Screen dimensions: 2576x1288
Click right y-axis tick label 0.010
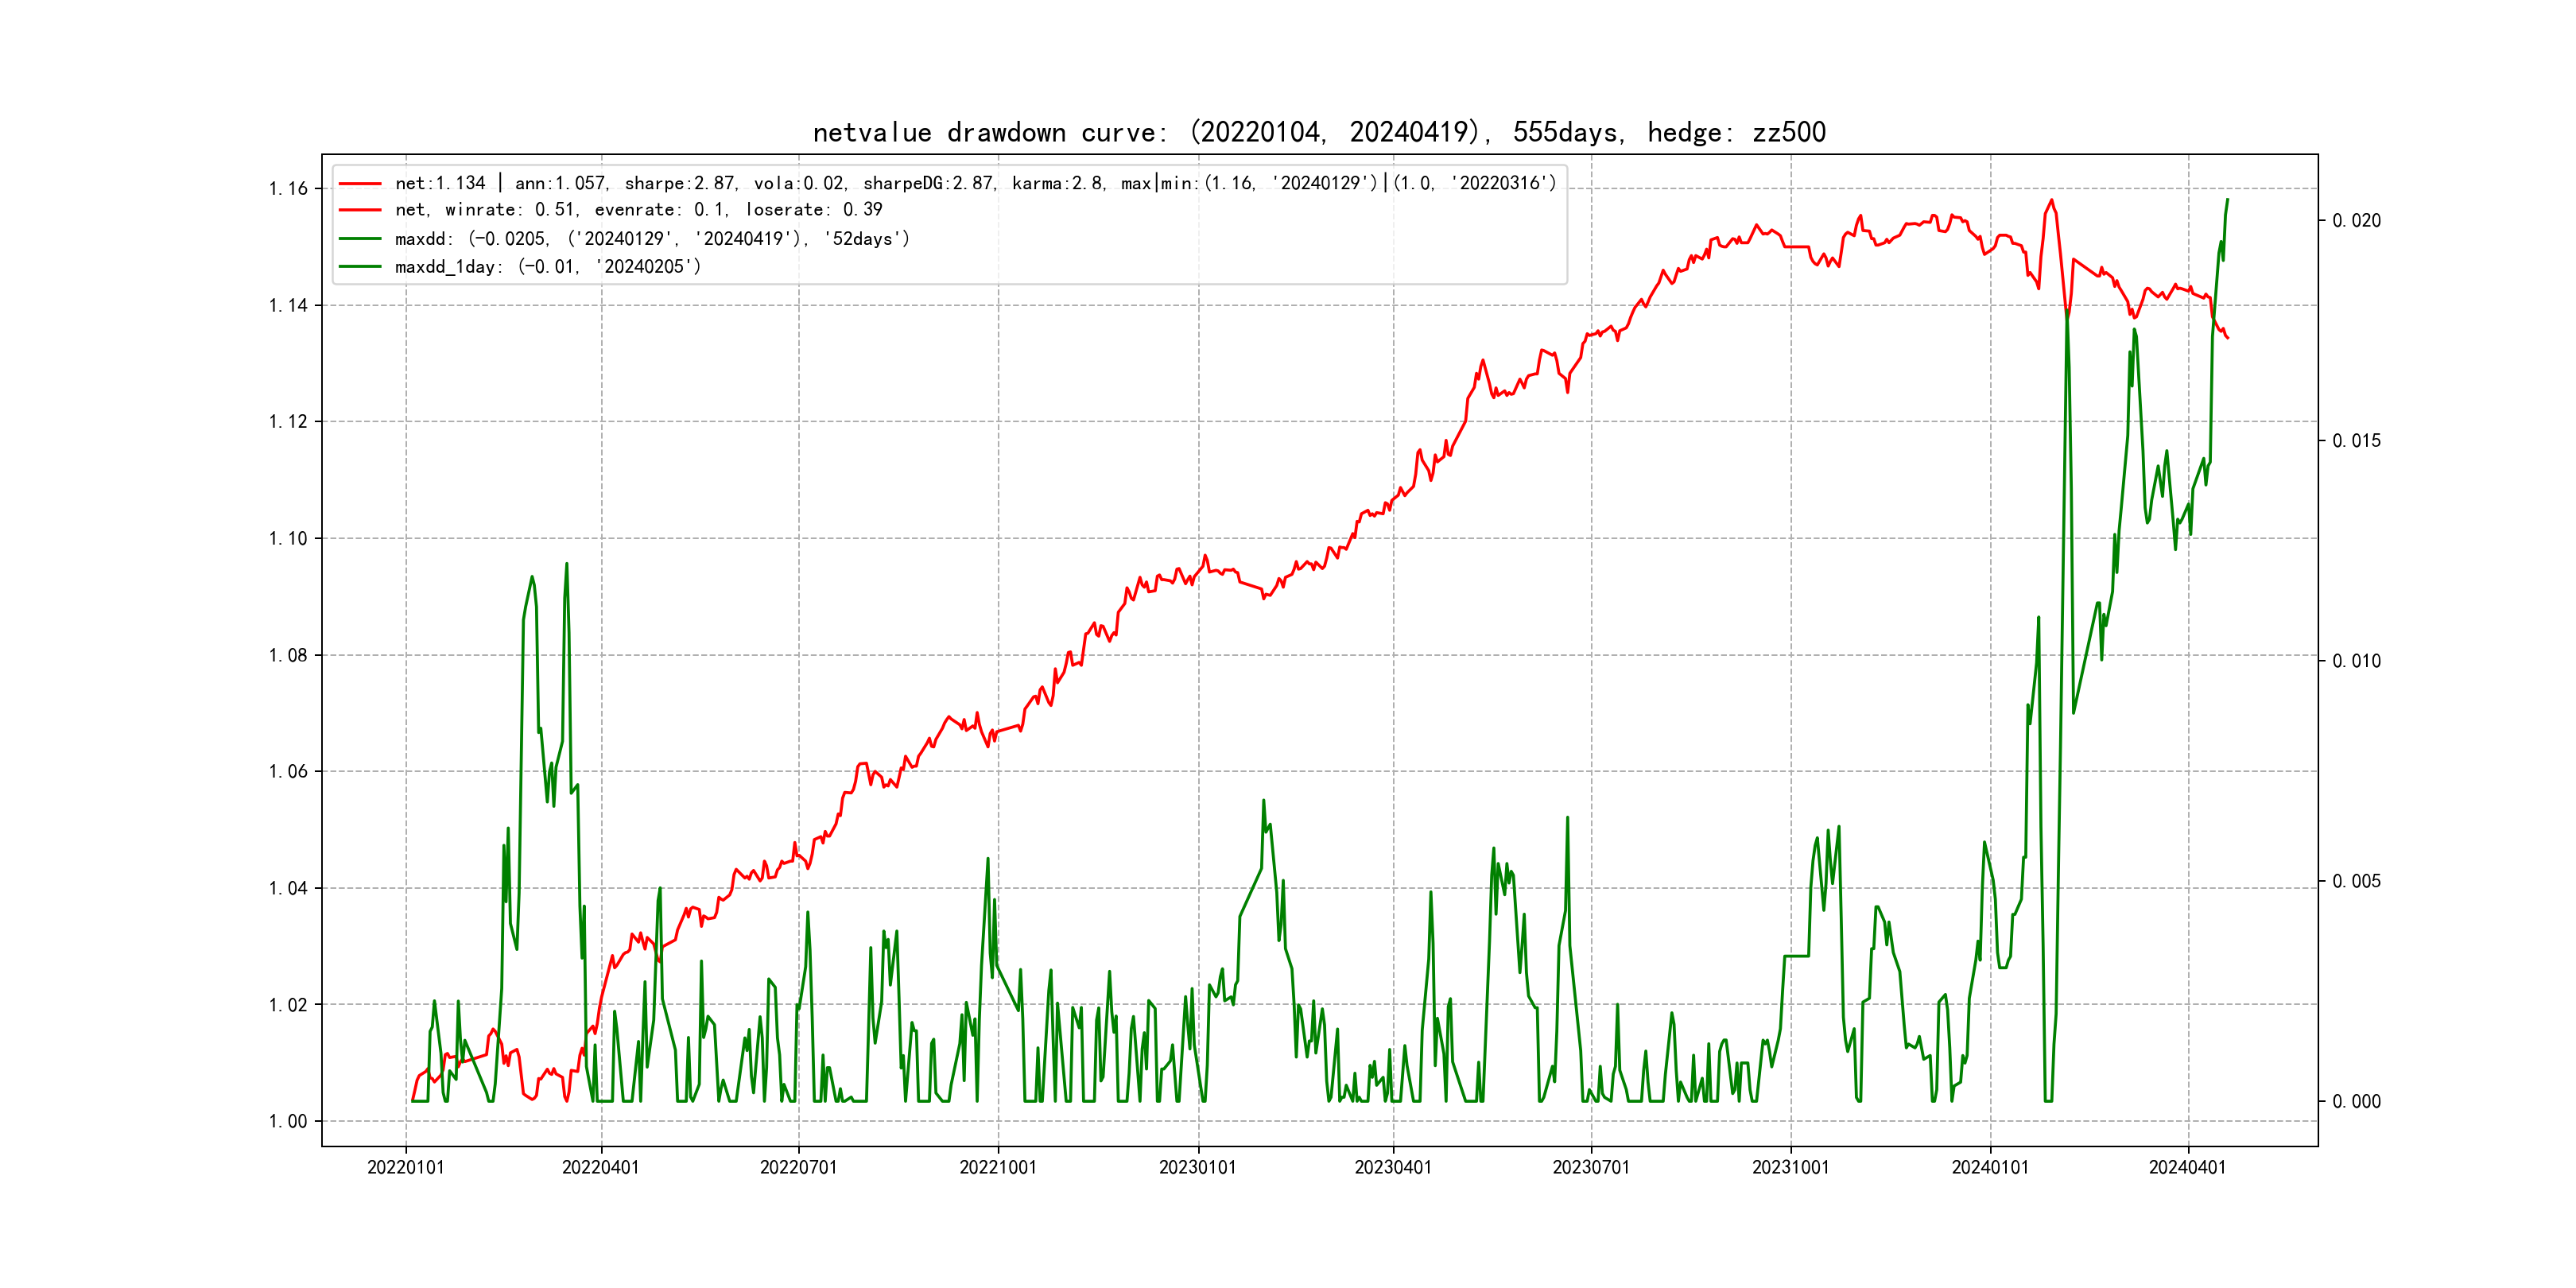coord(2356,661)
